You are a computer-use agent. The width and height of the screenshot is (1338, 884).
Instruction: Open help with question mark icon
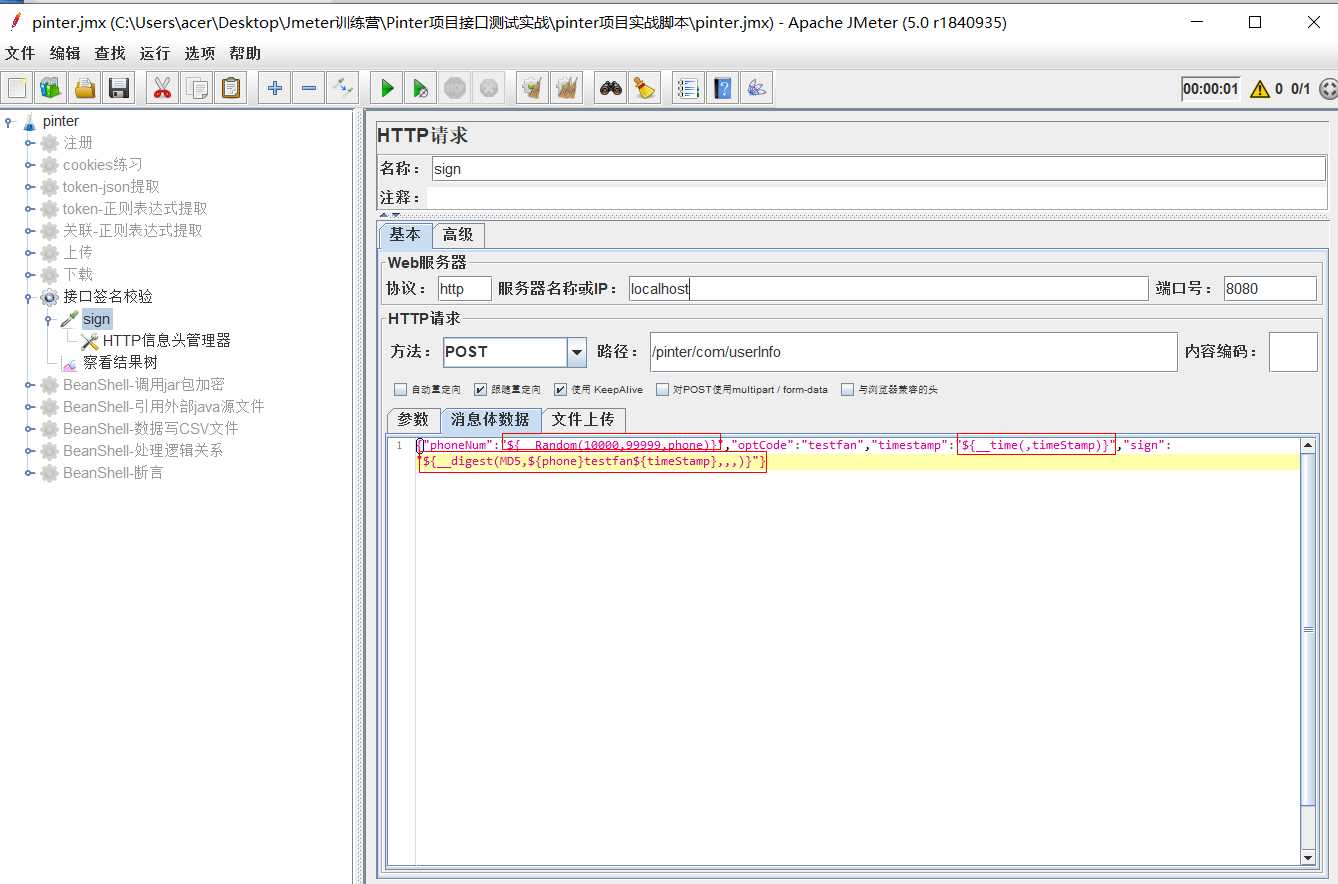click(722, 88)
